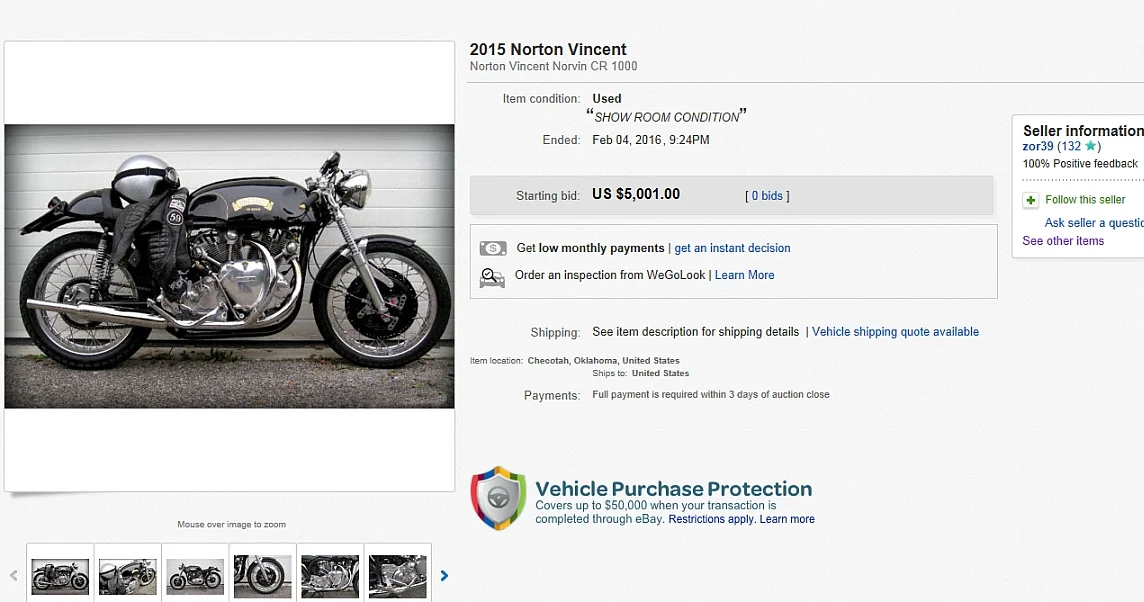Click the WeGoLook vehicle inspection icon
The width and height of the screenshot is (1144, 602).
pos(493,277)
